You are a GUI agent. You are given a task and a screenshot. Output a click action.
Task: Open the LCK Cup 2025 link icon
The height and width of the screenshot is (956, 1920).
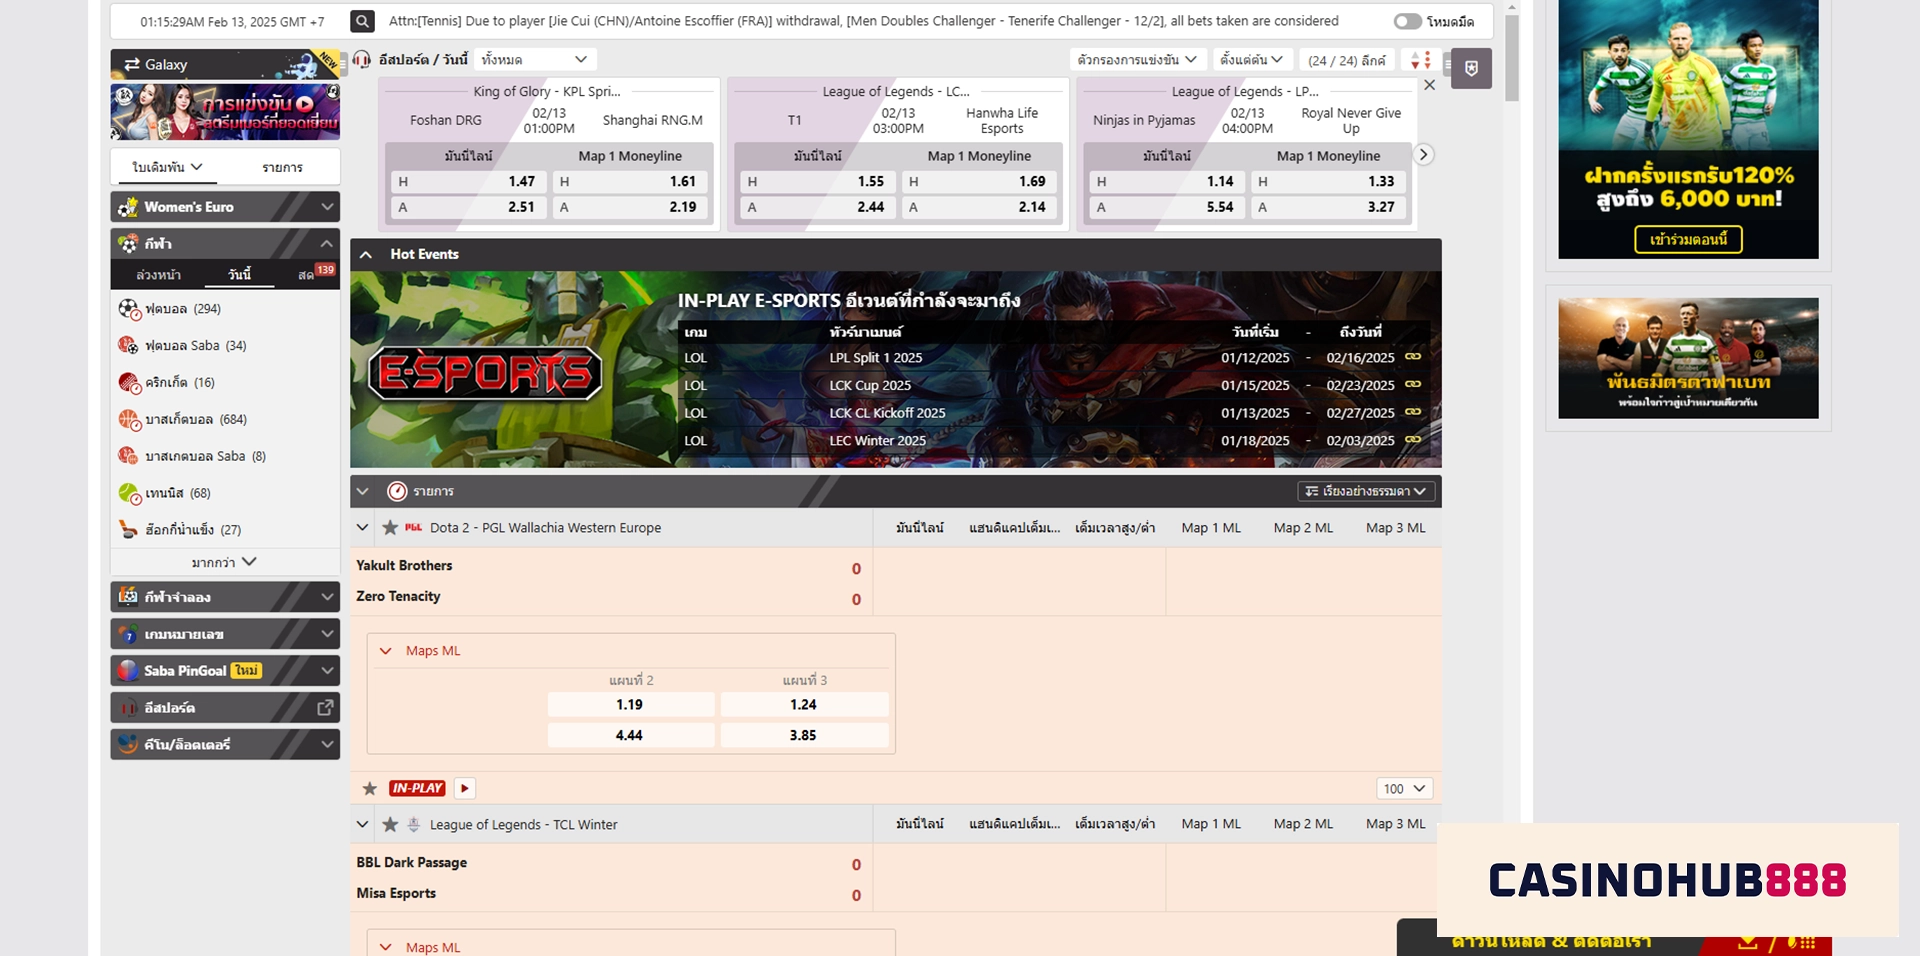pyautogui.click(x=1412, y=385)
